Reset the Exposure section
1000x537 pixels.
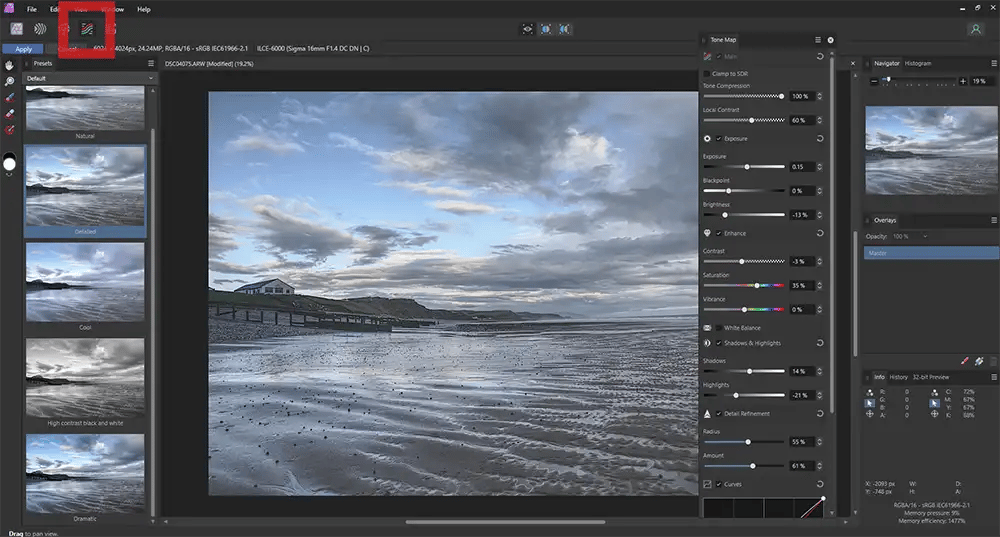point(820,138)
